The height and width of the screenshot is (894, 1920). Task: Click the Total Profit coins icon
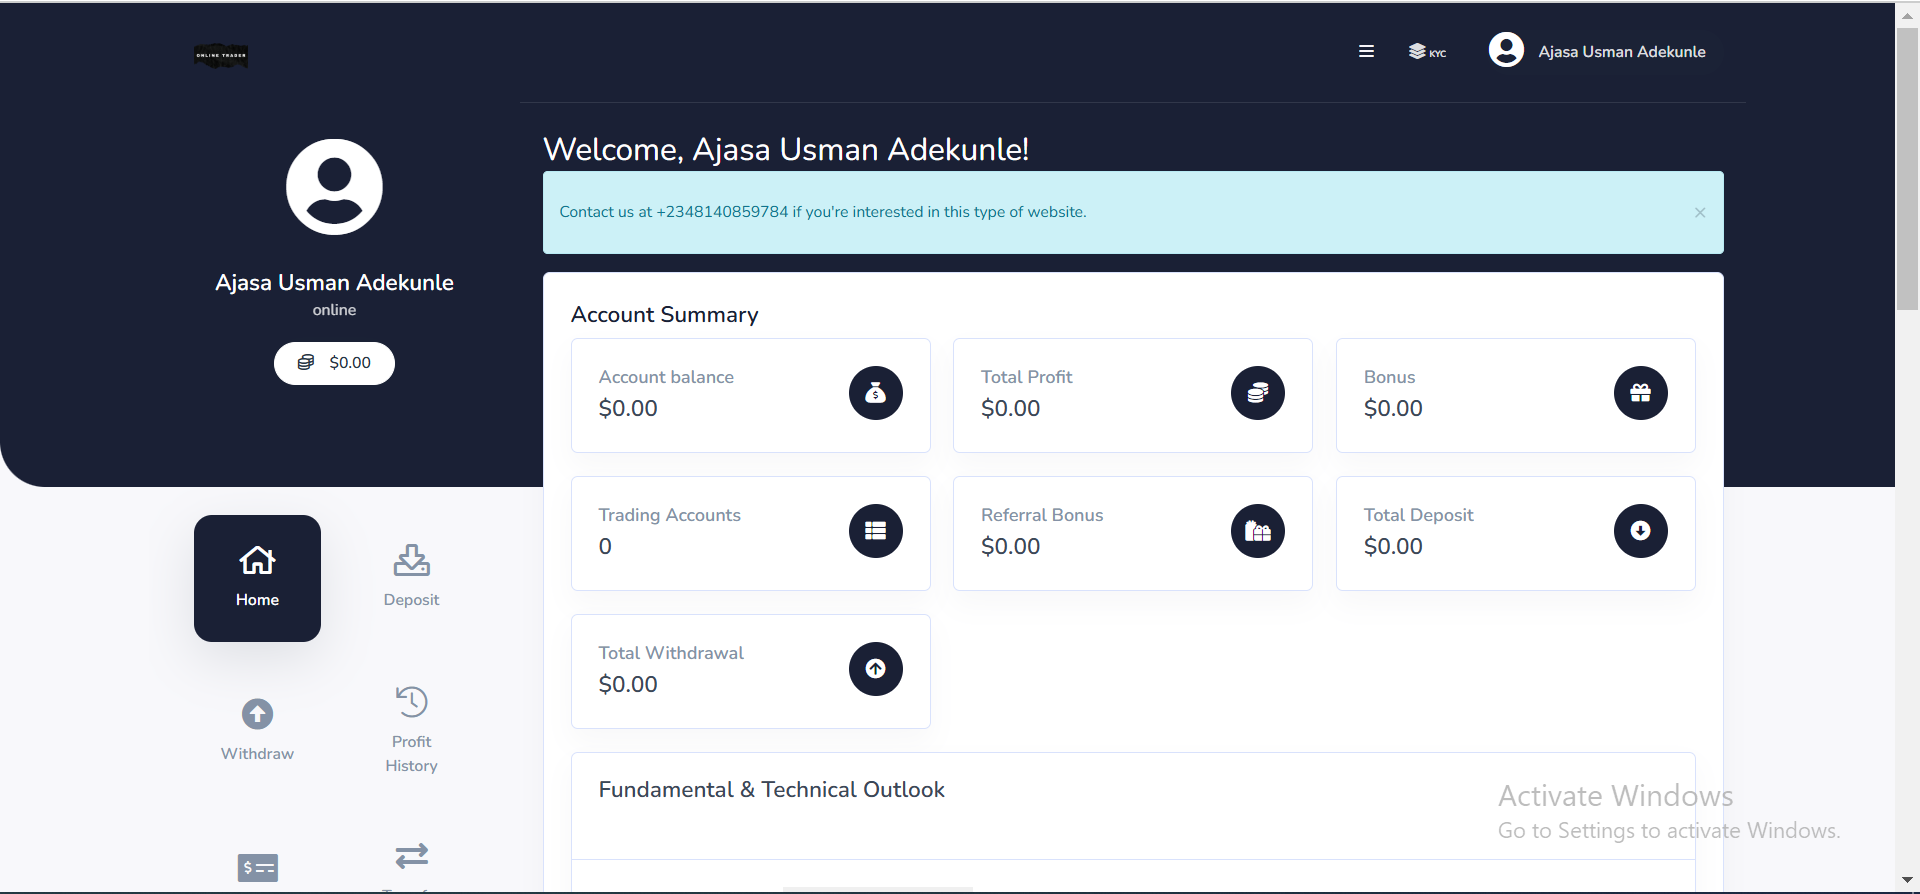(x=1258, y=393)
